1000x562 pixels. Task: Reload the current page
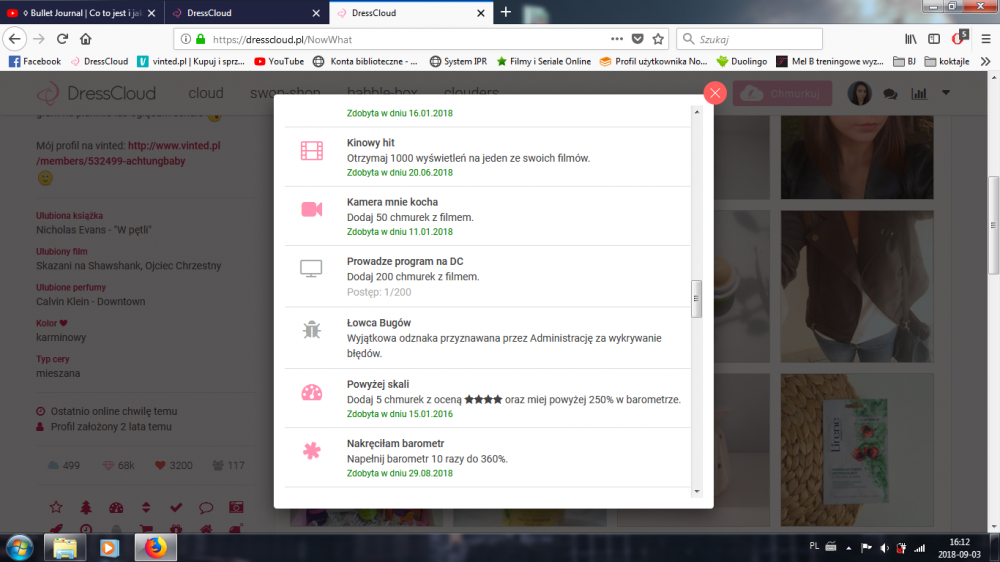tap(62, 39)
